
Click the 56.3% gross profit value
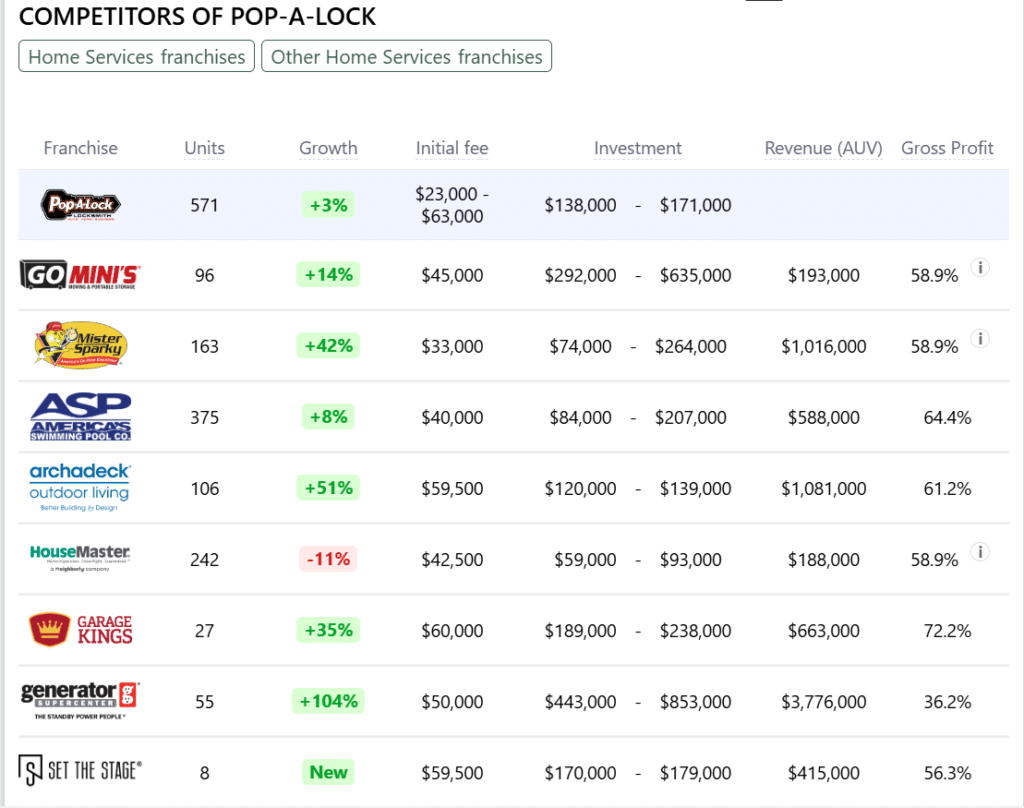(947, 773)
